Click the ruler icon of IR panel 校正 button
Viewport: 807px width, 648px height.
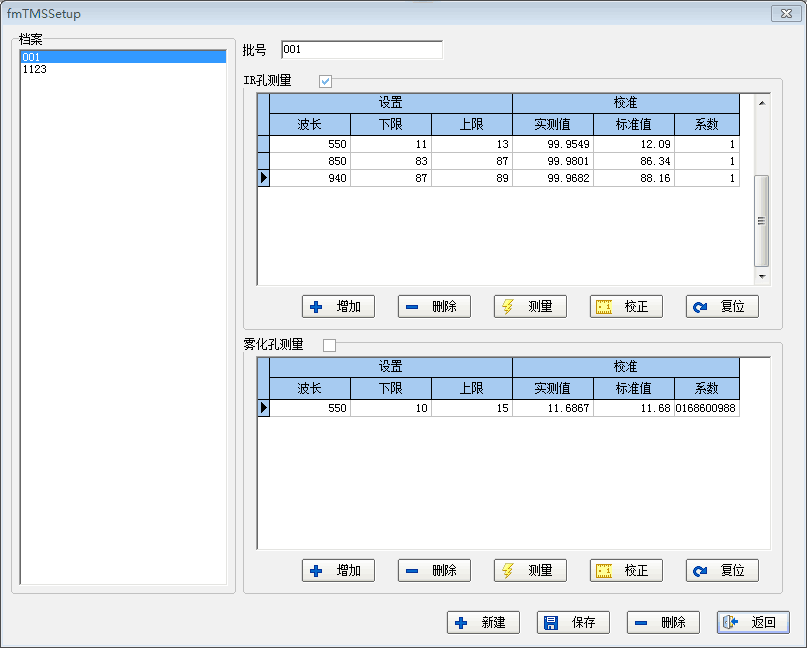coord(604,307)
